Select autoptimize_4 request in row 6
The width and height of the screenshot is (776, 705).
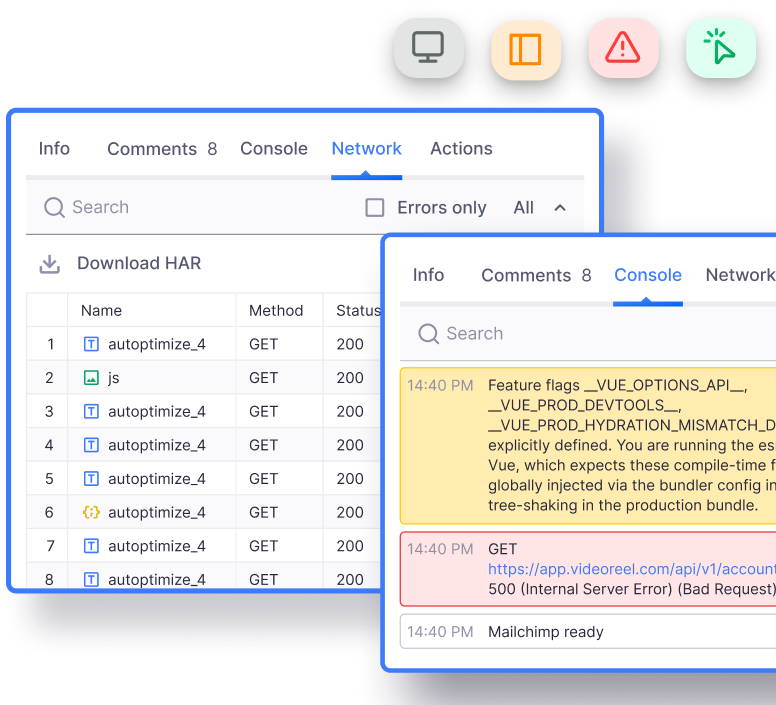point(156,512)
